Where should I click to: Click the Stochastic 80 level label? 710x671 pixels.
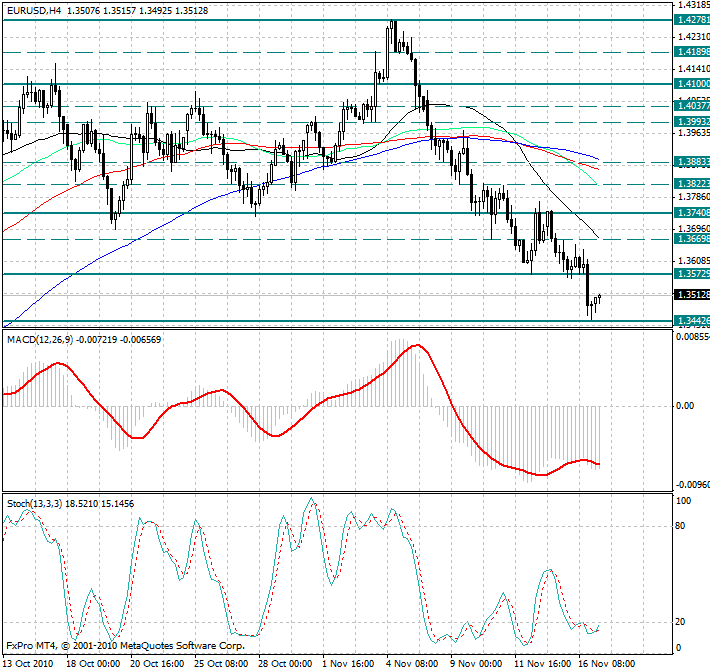[682, 524]
